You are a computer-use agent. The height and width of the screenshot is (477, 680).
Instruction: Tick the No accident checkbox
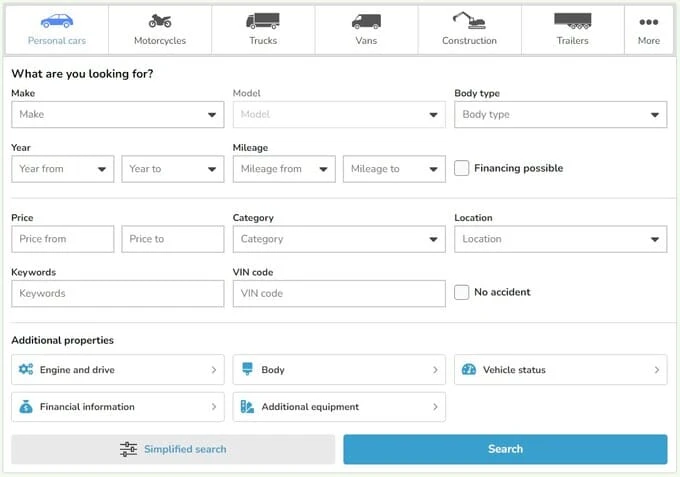pyautogui.click(x=461, y=292)
